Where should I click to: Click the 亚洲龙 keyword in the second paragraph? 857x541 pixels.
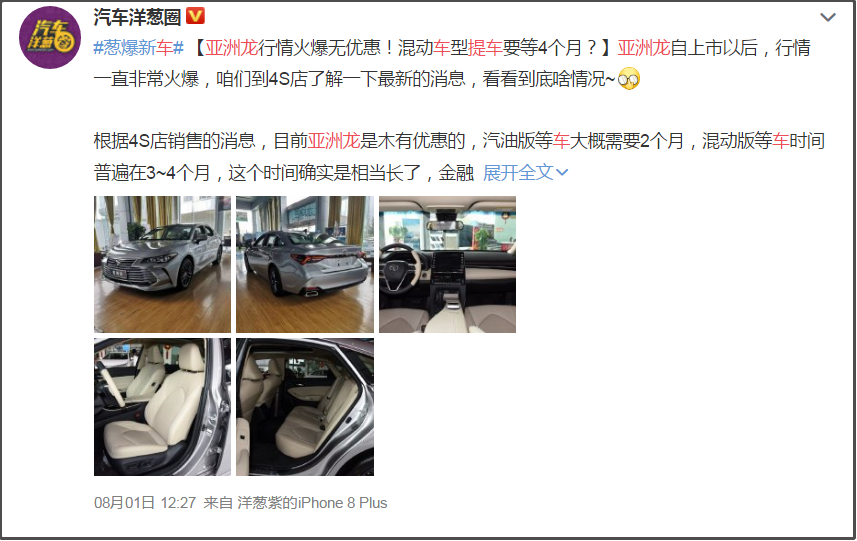334,141
